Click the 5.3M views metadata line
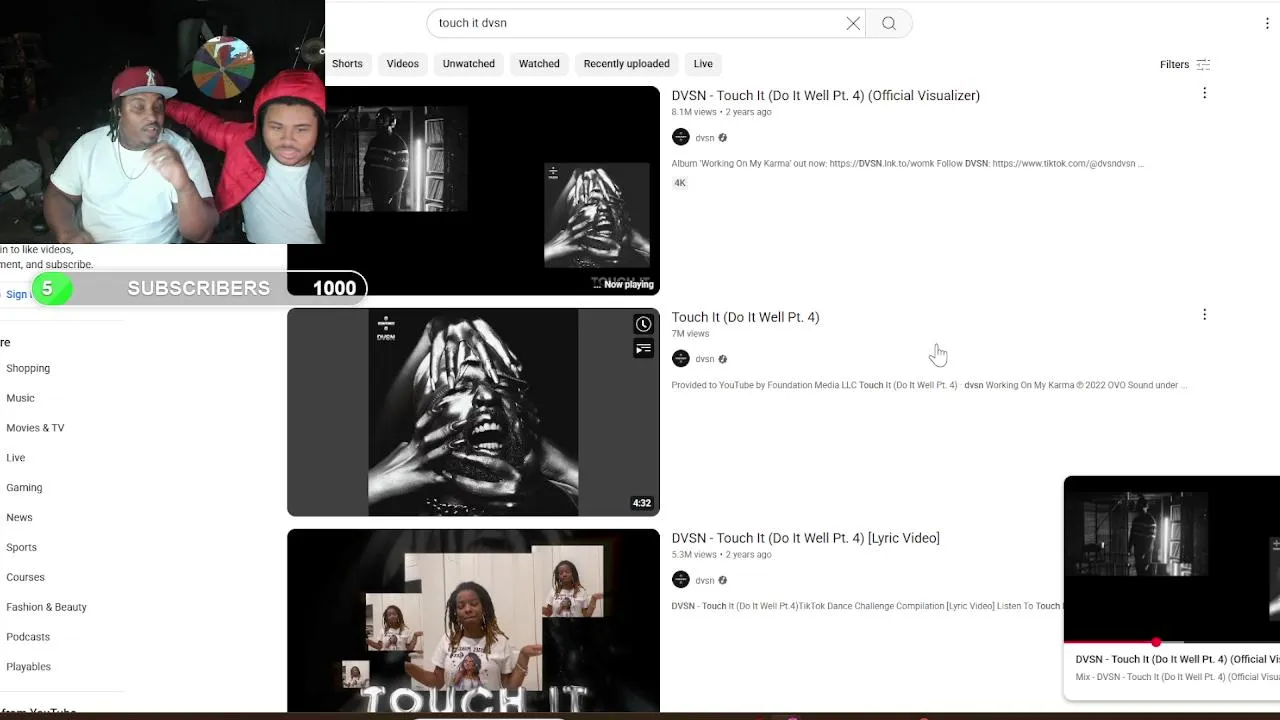1280x720 pixels. pyautogui.click(x=721, y=554)
